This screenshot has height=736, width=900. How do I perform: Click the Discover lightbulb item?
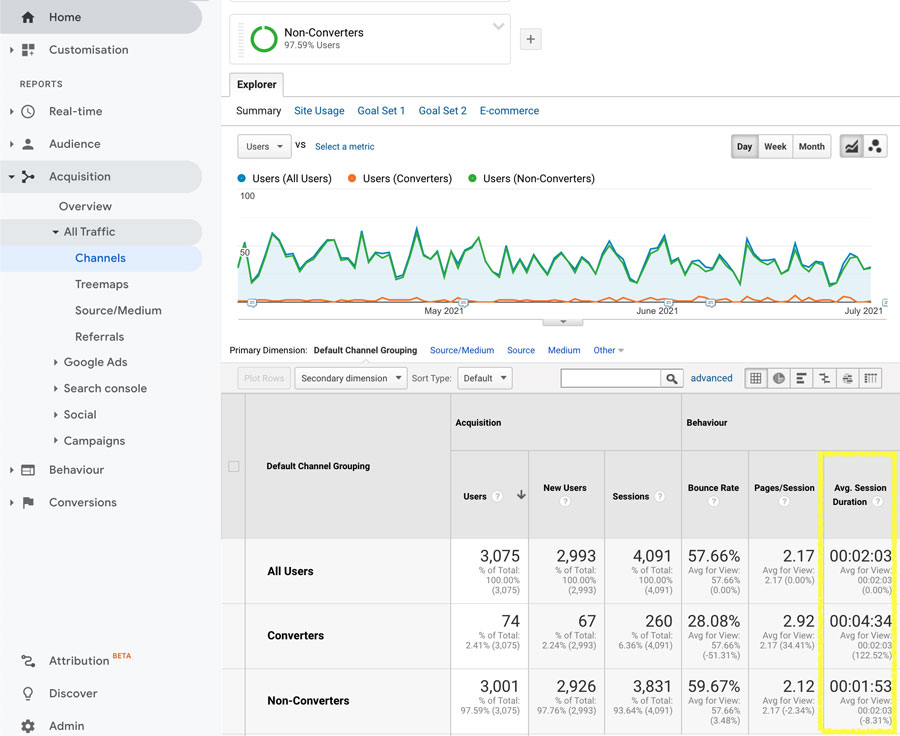[x=28, y=693]
